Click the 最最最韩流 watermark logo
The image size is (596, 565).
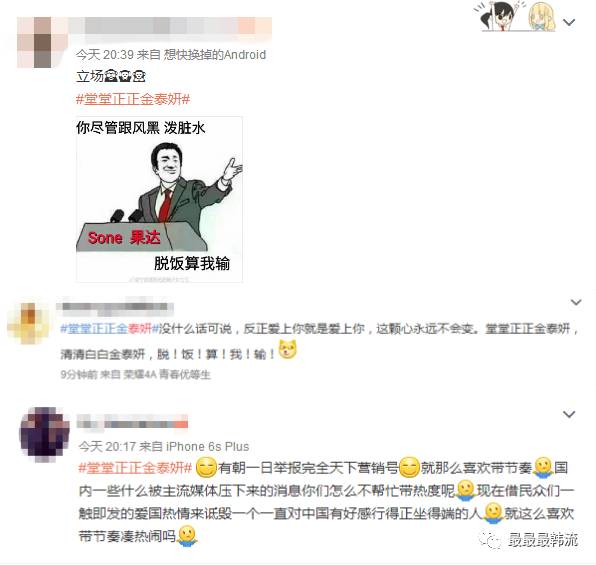click(528, 539)
